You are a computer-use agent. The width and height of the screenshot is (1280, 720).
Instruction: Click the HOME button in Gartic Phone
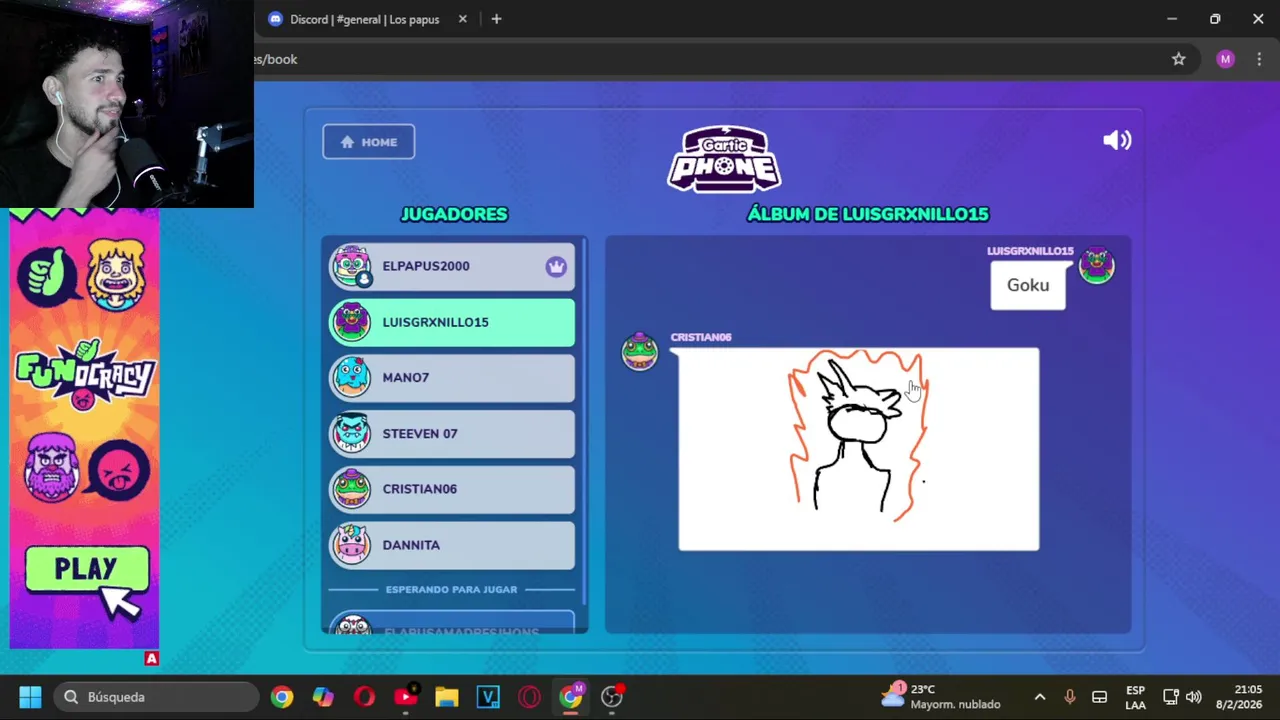coord(368,142)
